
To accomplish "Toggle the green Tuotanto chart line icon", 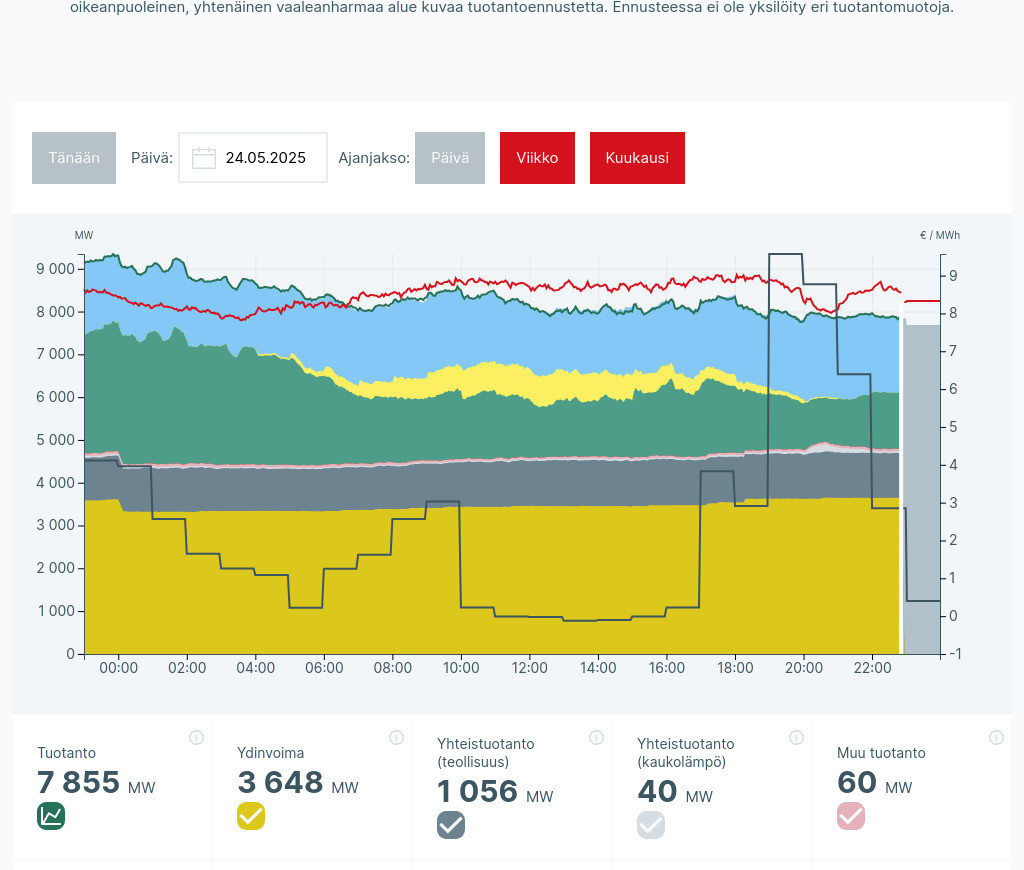I will (51, 816).
